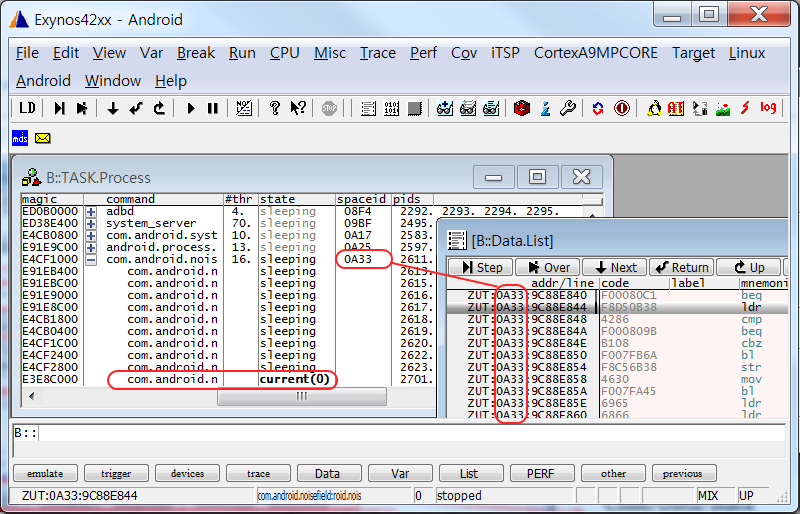Click the wrench settings toolbar icon
This screenshot has width=800, height=514.
coord(567,108)
